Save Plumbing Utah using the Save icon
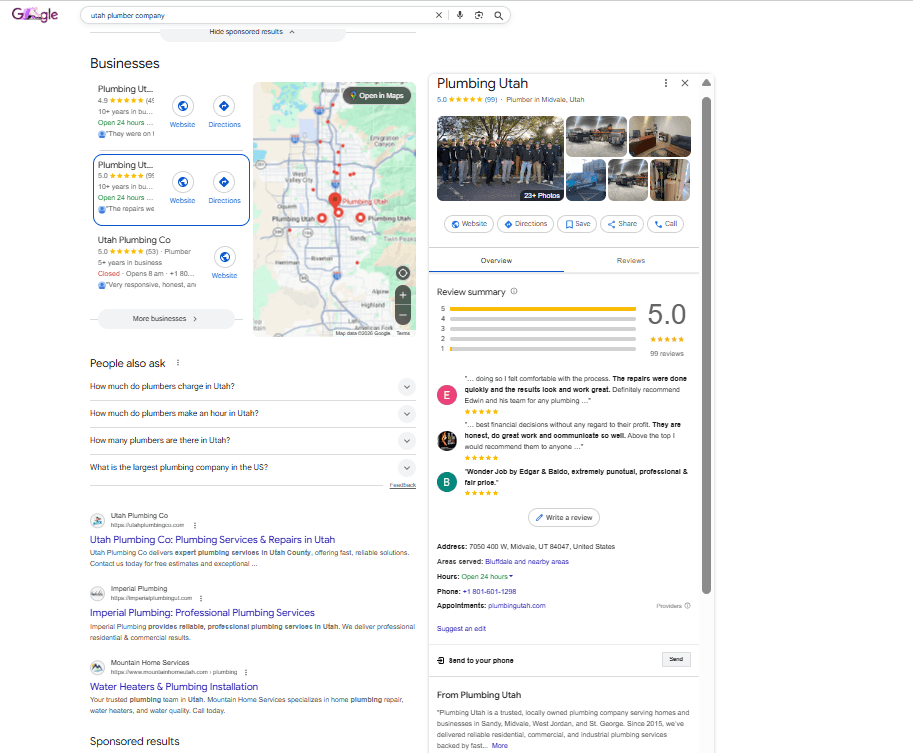Image resolution: width=913 pixels, height=753 pixels. (577, 223)
